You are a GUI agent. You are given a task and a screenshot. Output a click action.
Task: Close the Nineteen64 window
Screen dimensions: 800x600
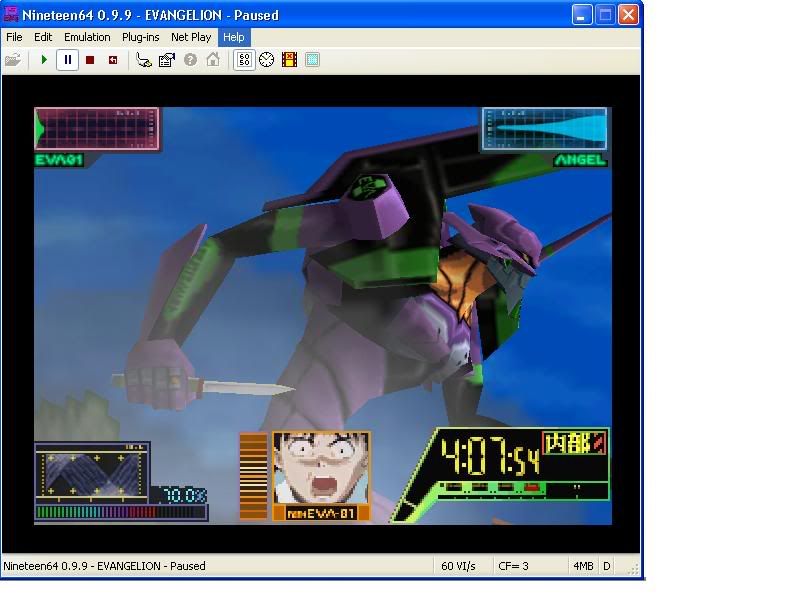[629, 15]
